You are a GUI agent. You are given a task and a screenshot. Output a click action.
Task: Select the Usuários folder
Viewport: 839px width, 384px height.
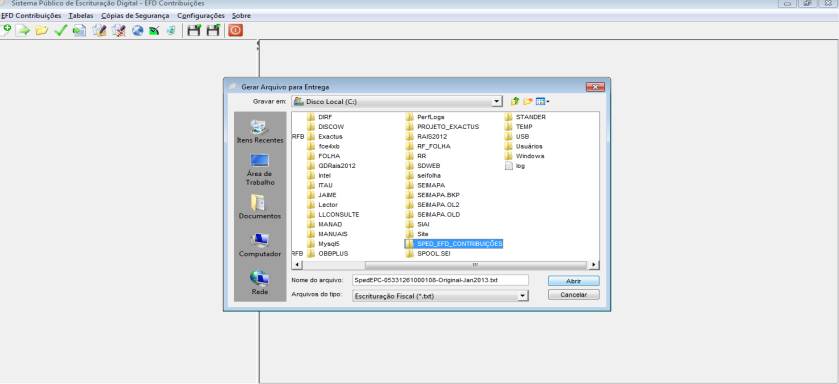point(524,146)
